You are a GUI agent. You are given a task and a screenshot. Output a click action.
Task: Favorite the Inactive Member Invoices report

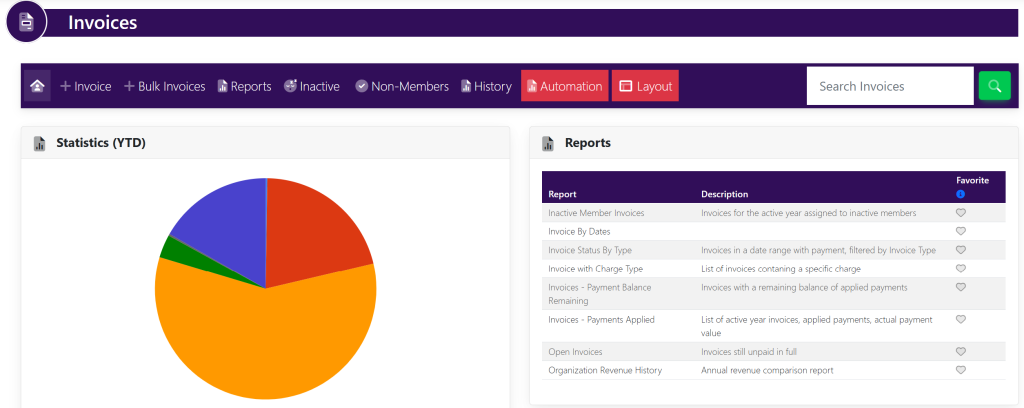(960, 213)
